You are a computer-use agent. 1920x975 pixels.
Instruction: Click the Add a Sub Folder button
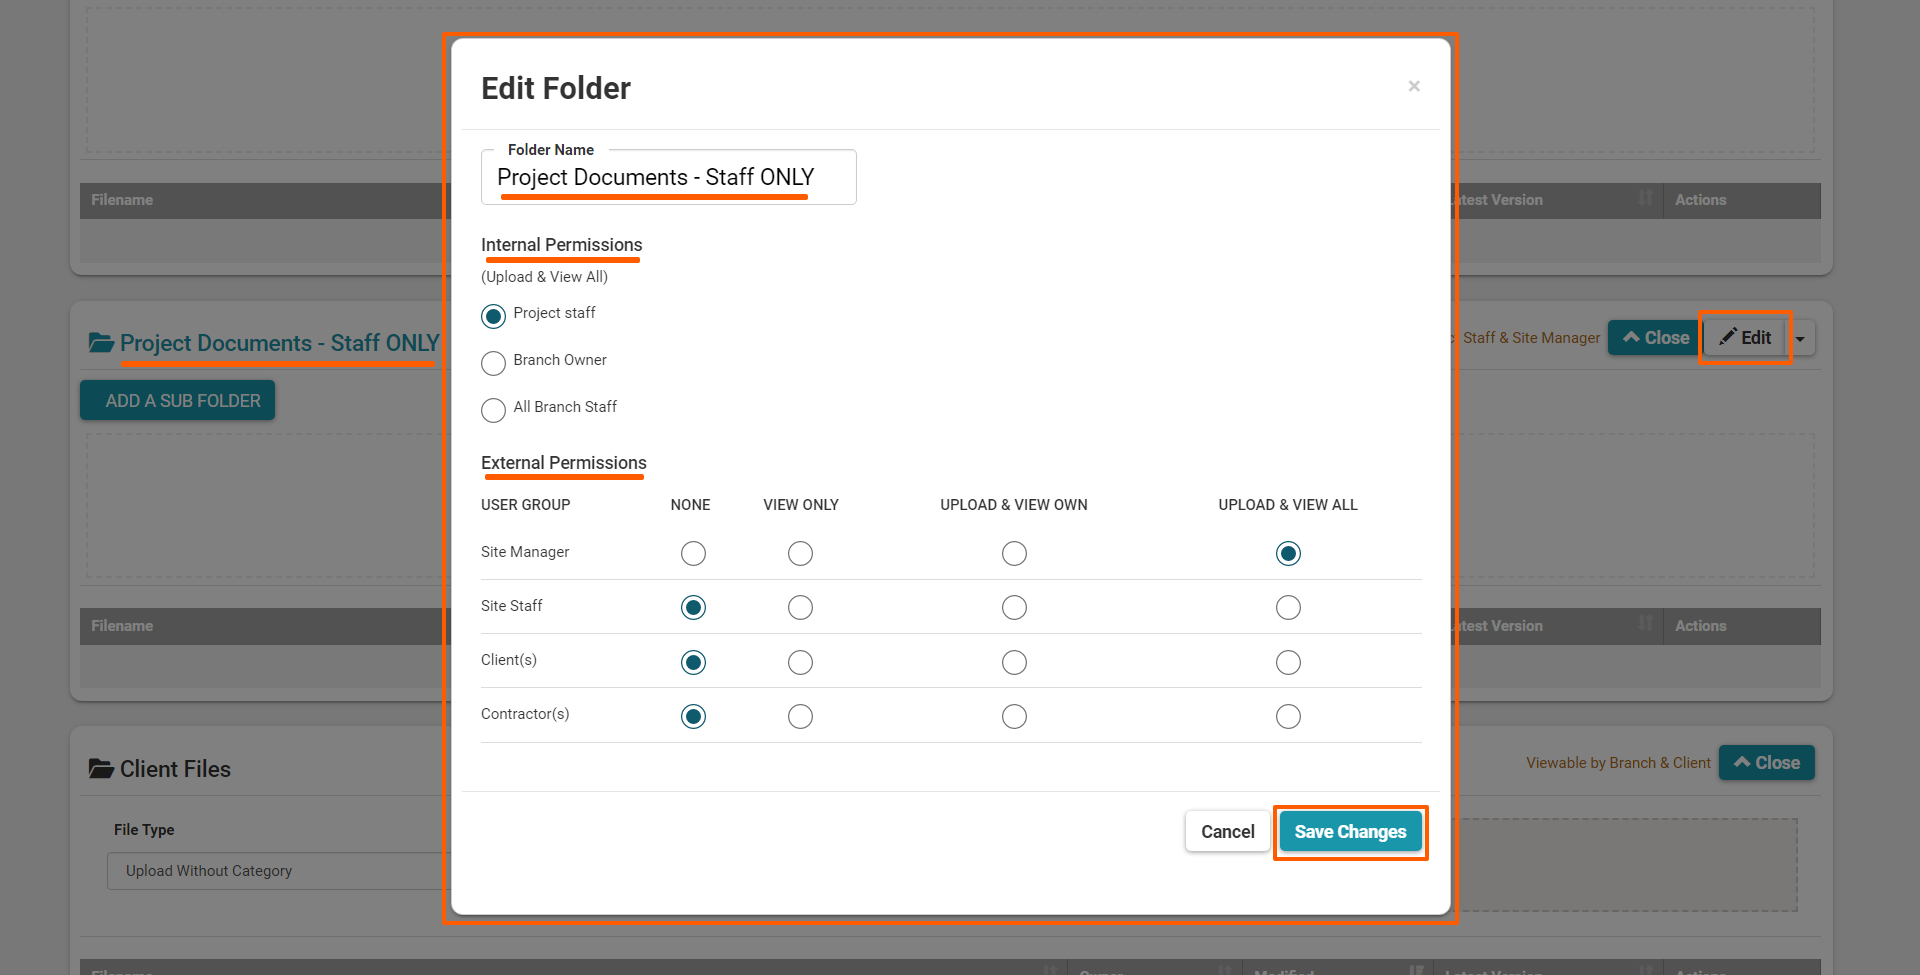click(178, 401)
